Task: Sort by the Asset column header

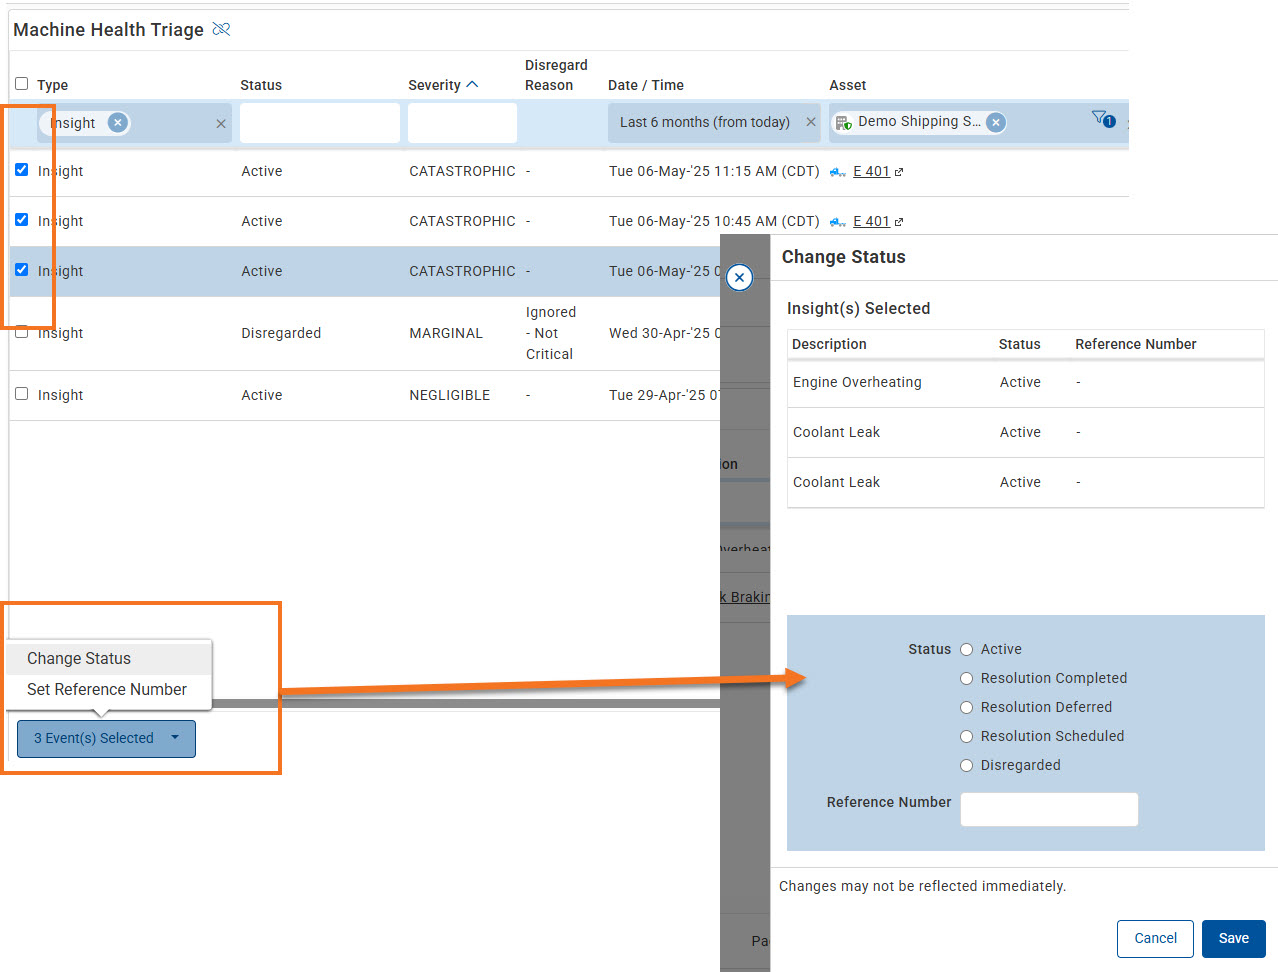Action: [848, 85]
